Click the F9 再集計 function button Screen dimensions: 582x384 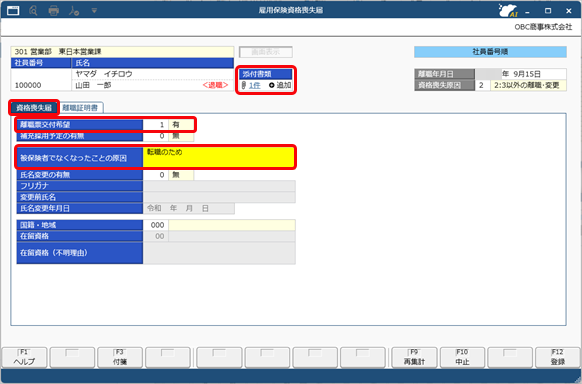pos(414,357)
